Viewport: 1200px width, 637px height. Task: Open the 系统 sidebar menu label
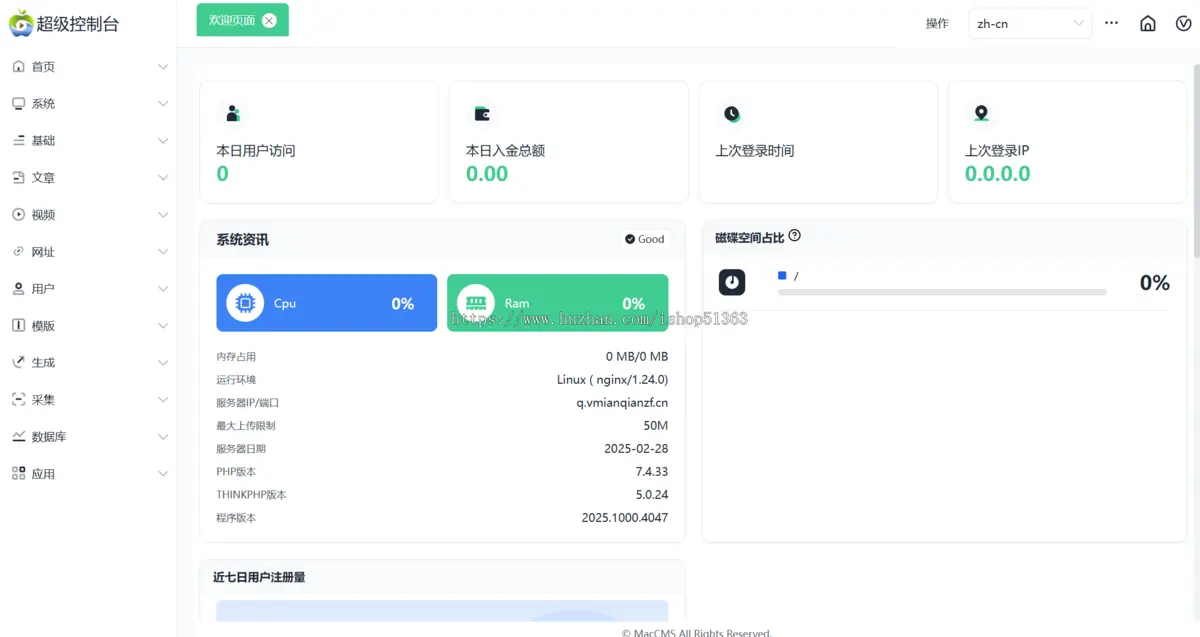click(43, 104)
